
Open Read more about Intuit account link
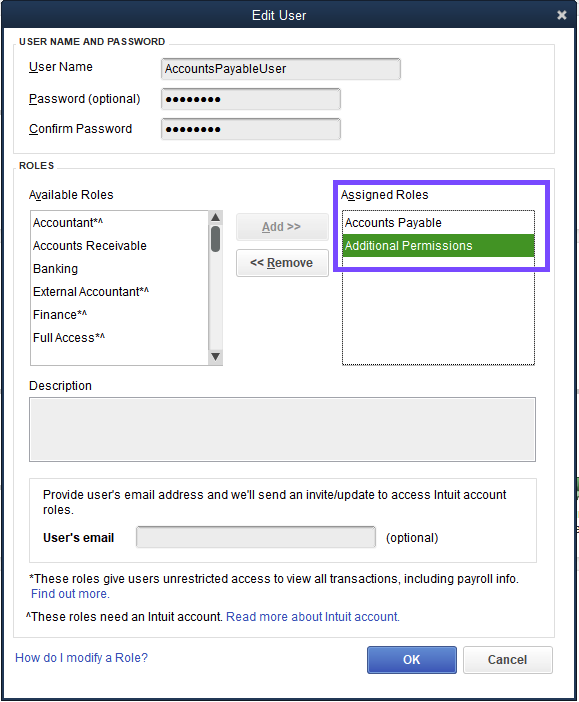coord(313,616)
